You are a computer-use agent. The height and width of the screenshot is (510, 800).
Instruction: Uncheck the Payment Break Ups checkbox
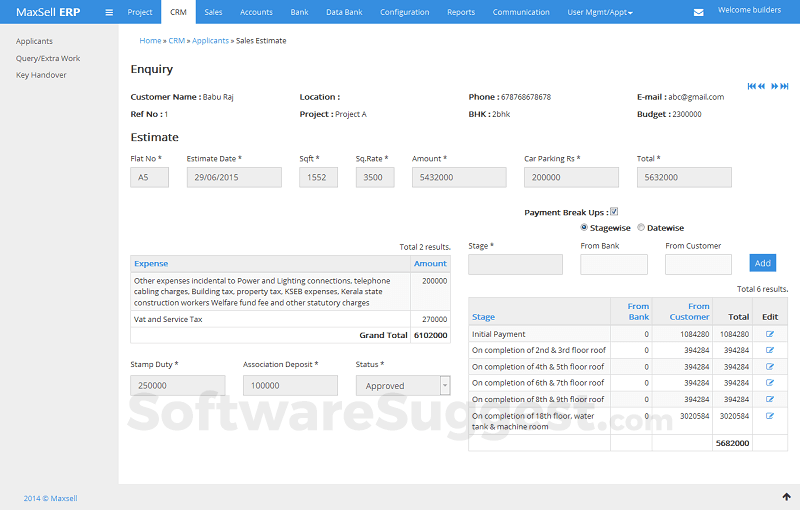coord(614,211)
